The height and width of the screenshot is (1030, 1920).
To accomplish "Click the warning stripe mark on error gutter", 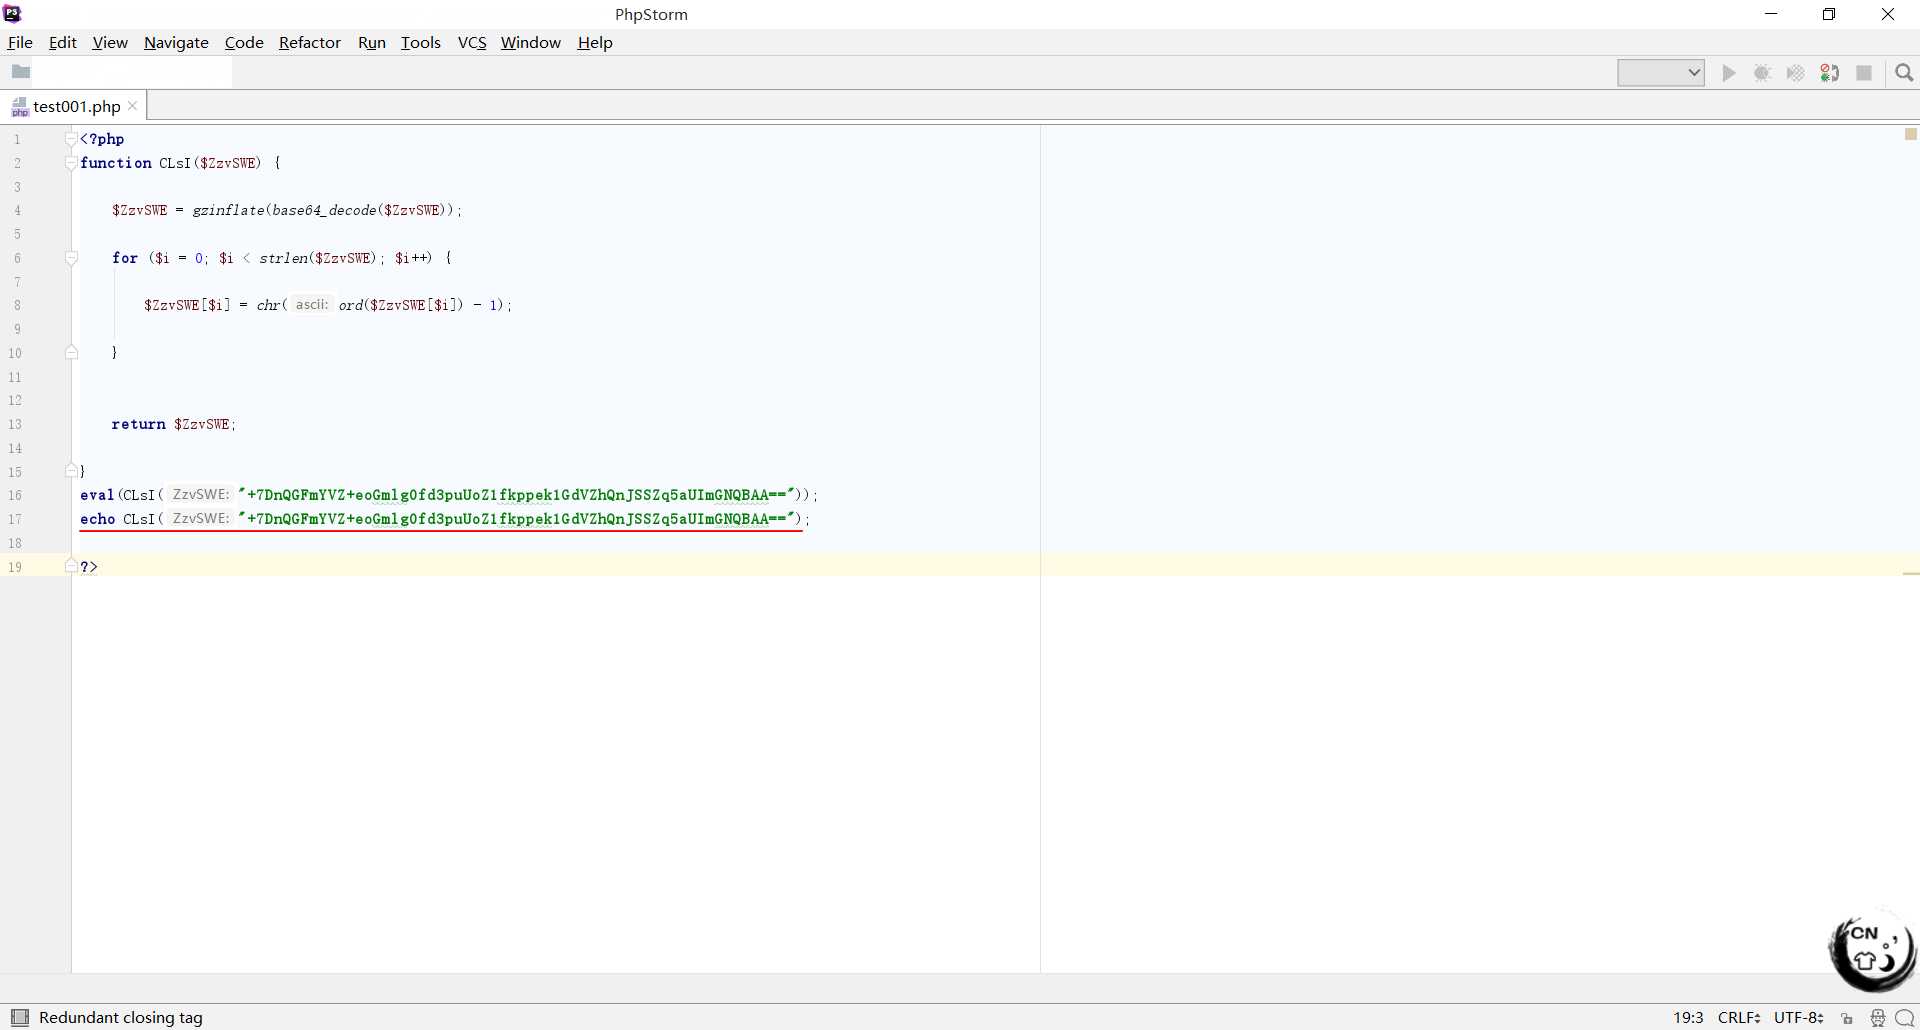I will point(1910,573).
